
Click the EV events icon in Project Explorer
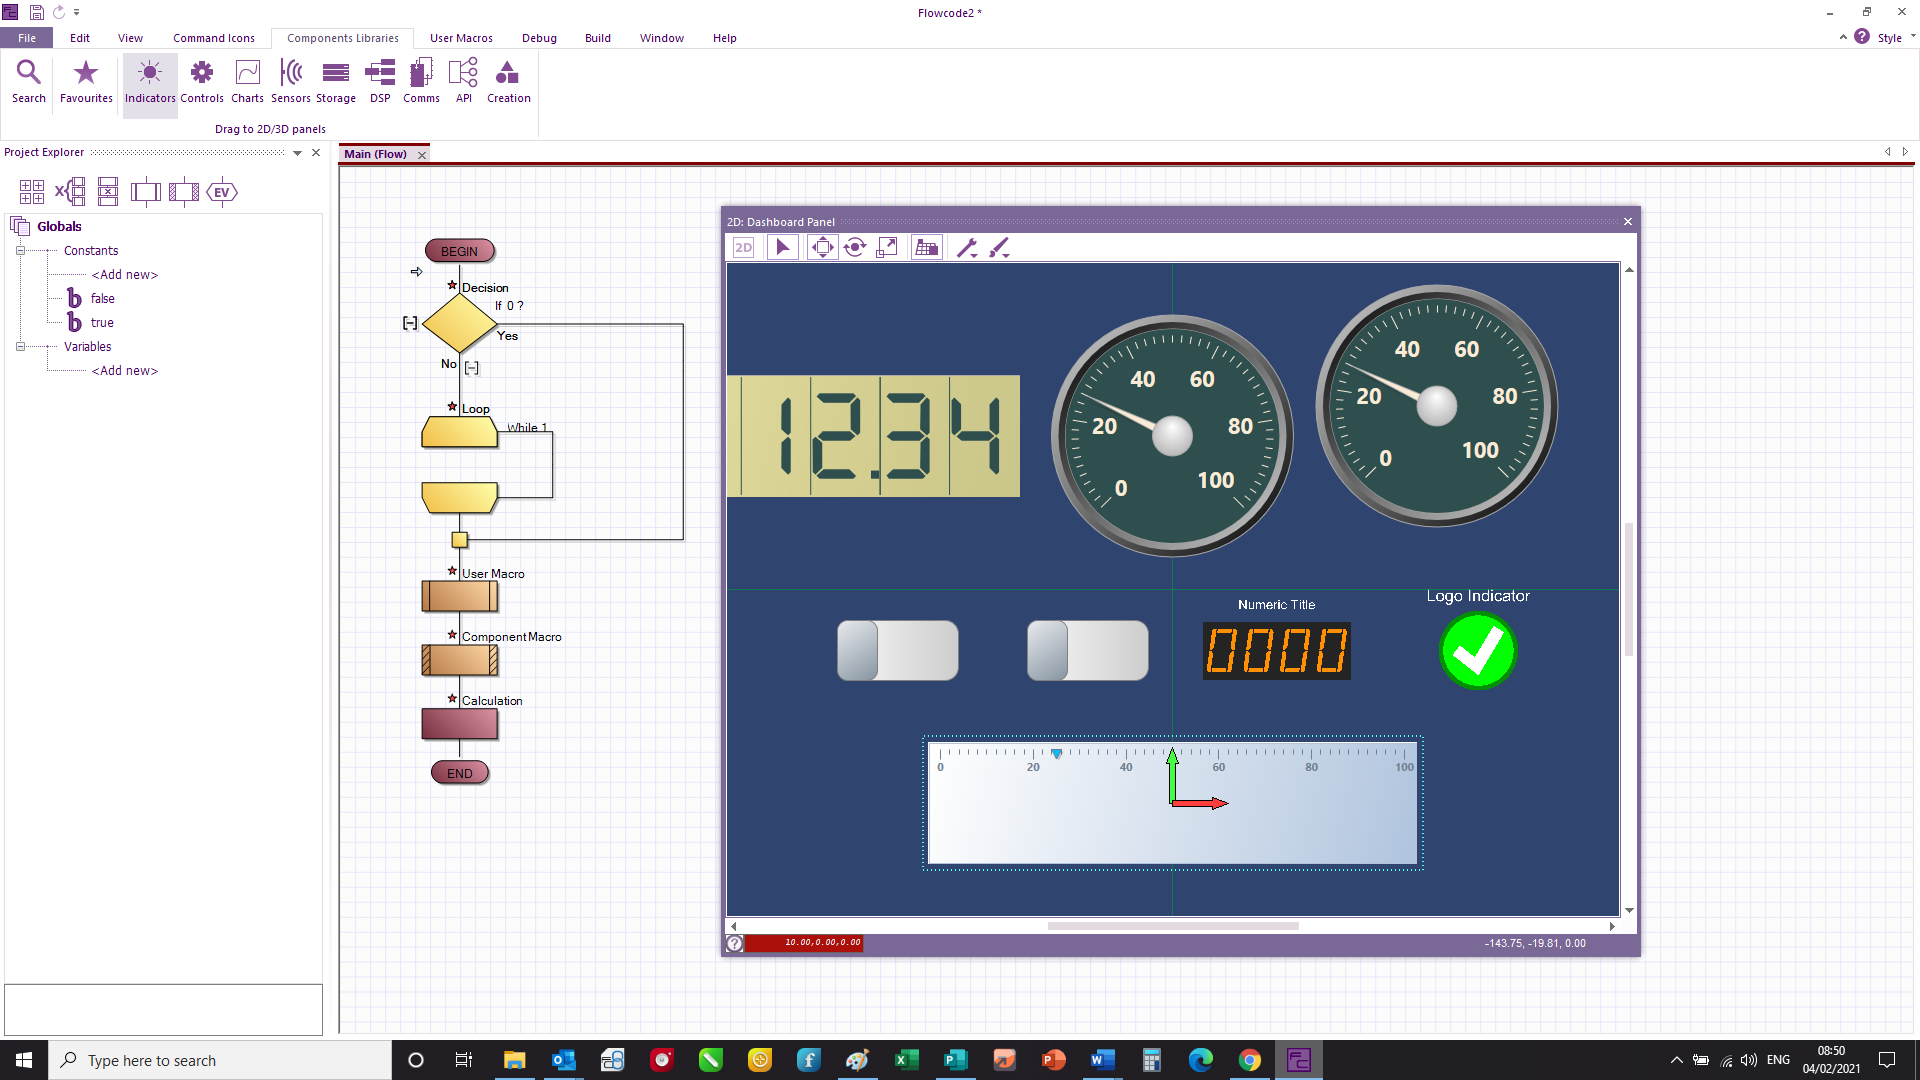click(222, 192)
